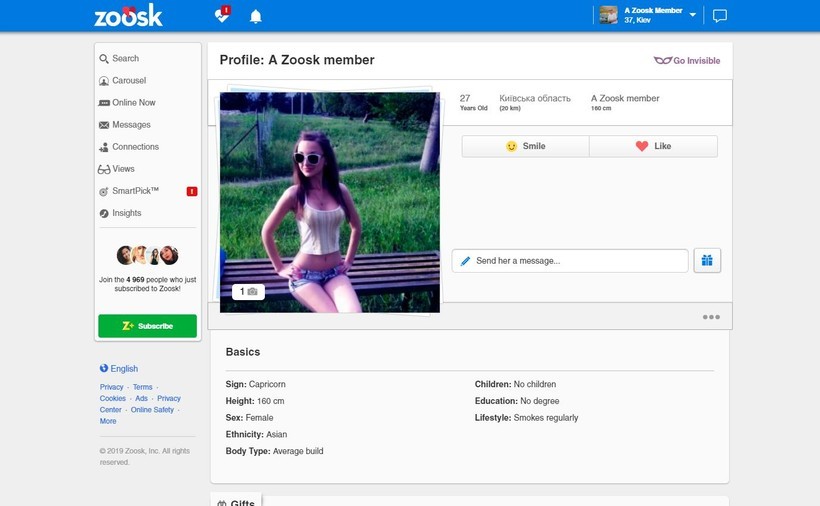Click the Carousel sidebar icon
The image size is (820, 506).
(x=104, y=81)
